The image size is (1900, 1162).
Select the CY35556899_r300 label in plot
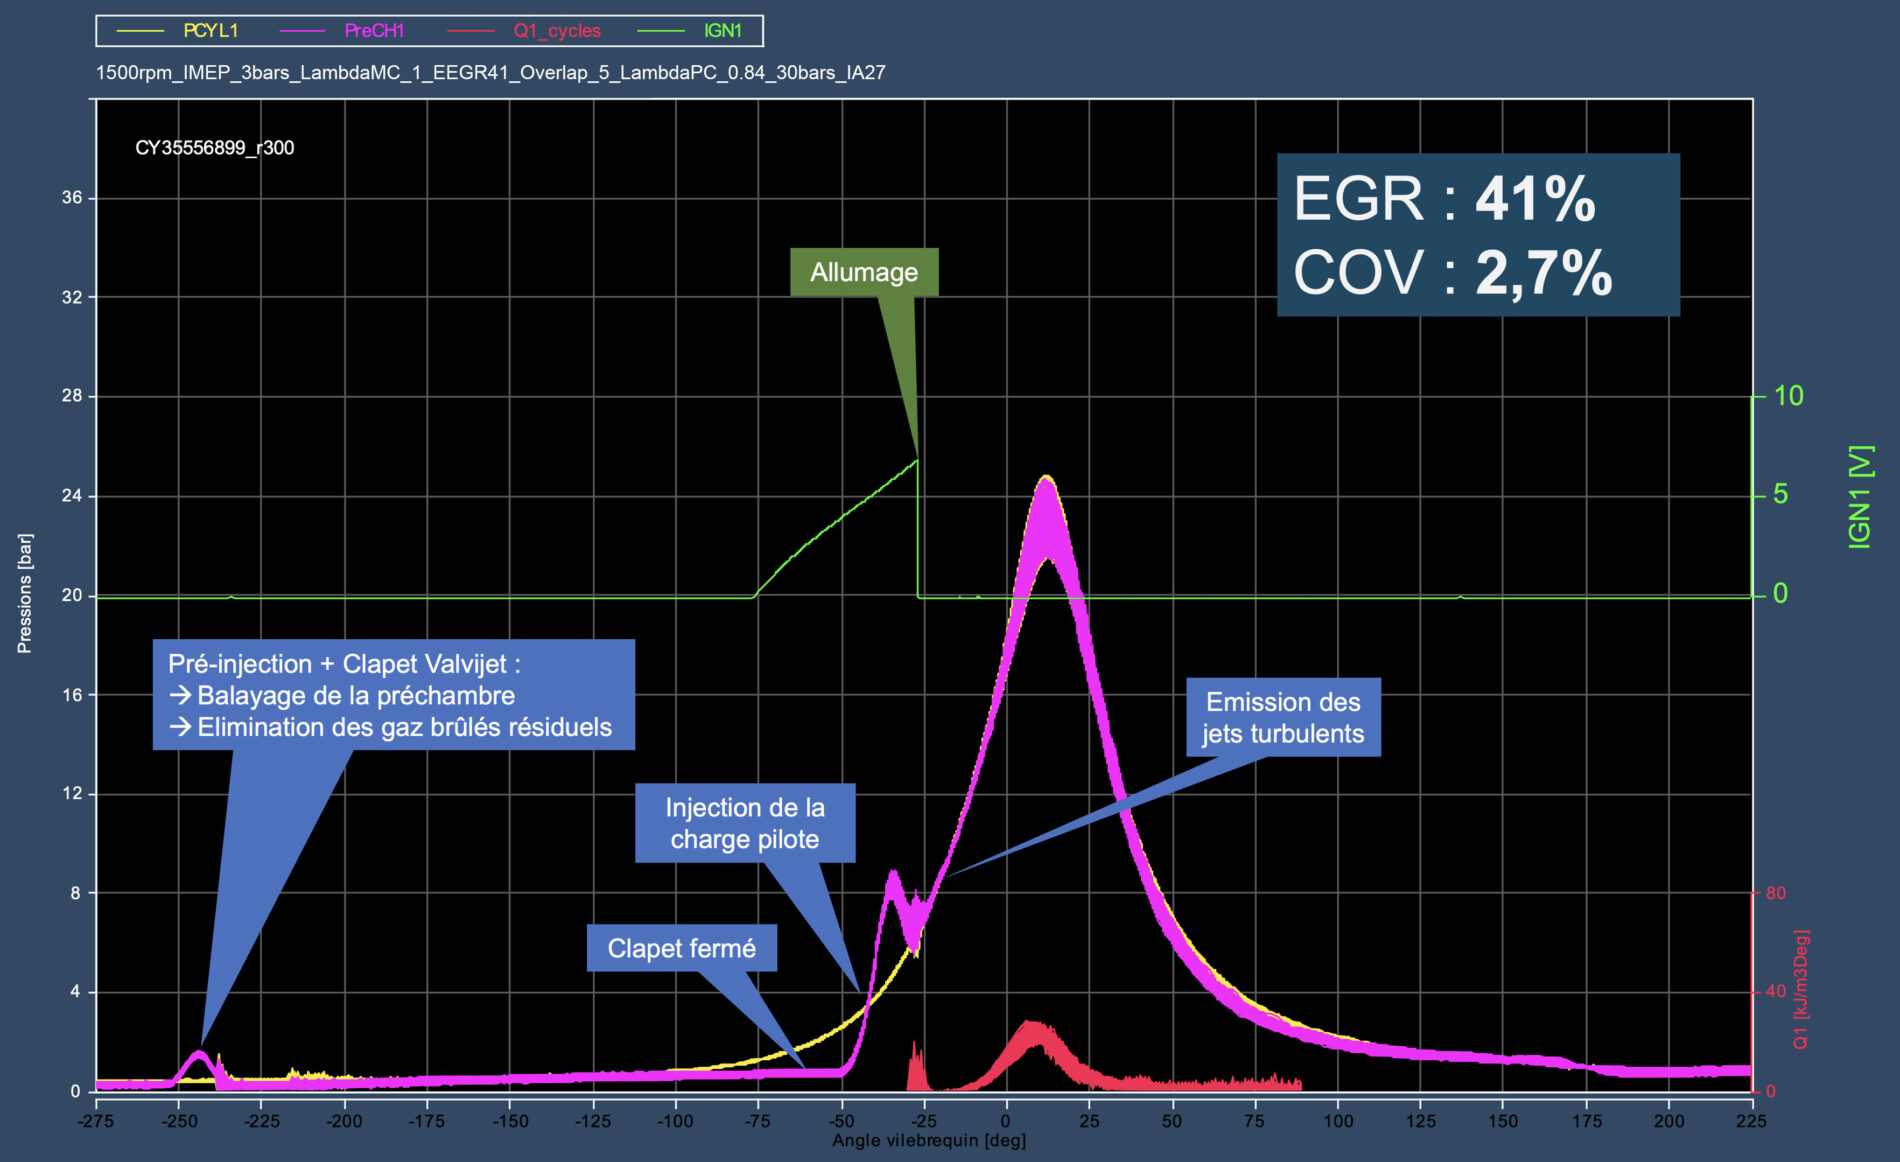coord(214,148)
